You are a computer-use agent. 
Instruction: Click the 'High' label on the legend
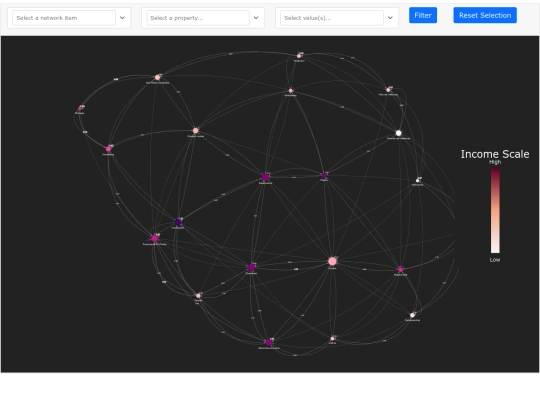pos(495,162)
